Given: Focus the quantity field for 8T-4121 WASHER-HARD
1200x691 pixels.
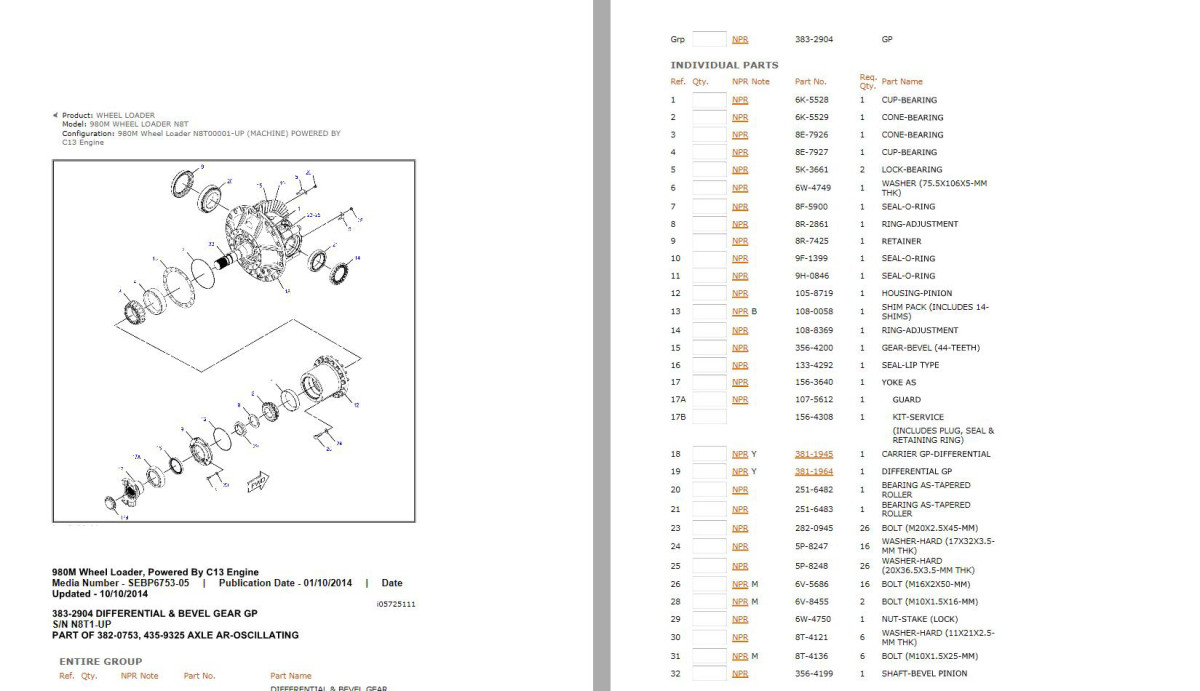Looking at the screenshot, I should click(709, 638).
